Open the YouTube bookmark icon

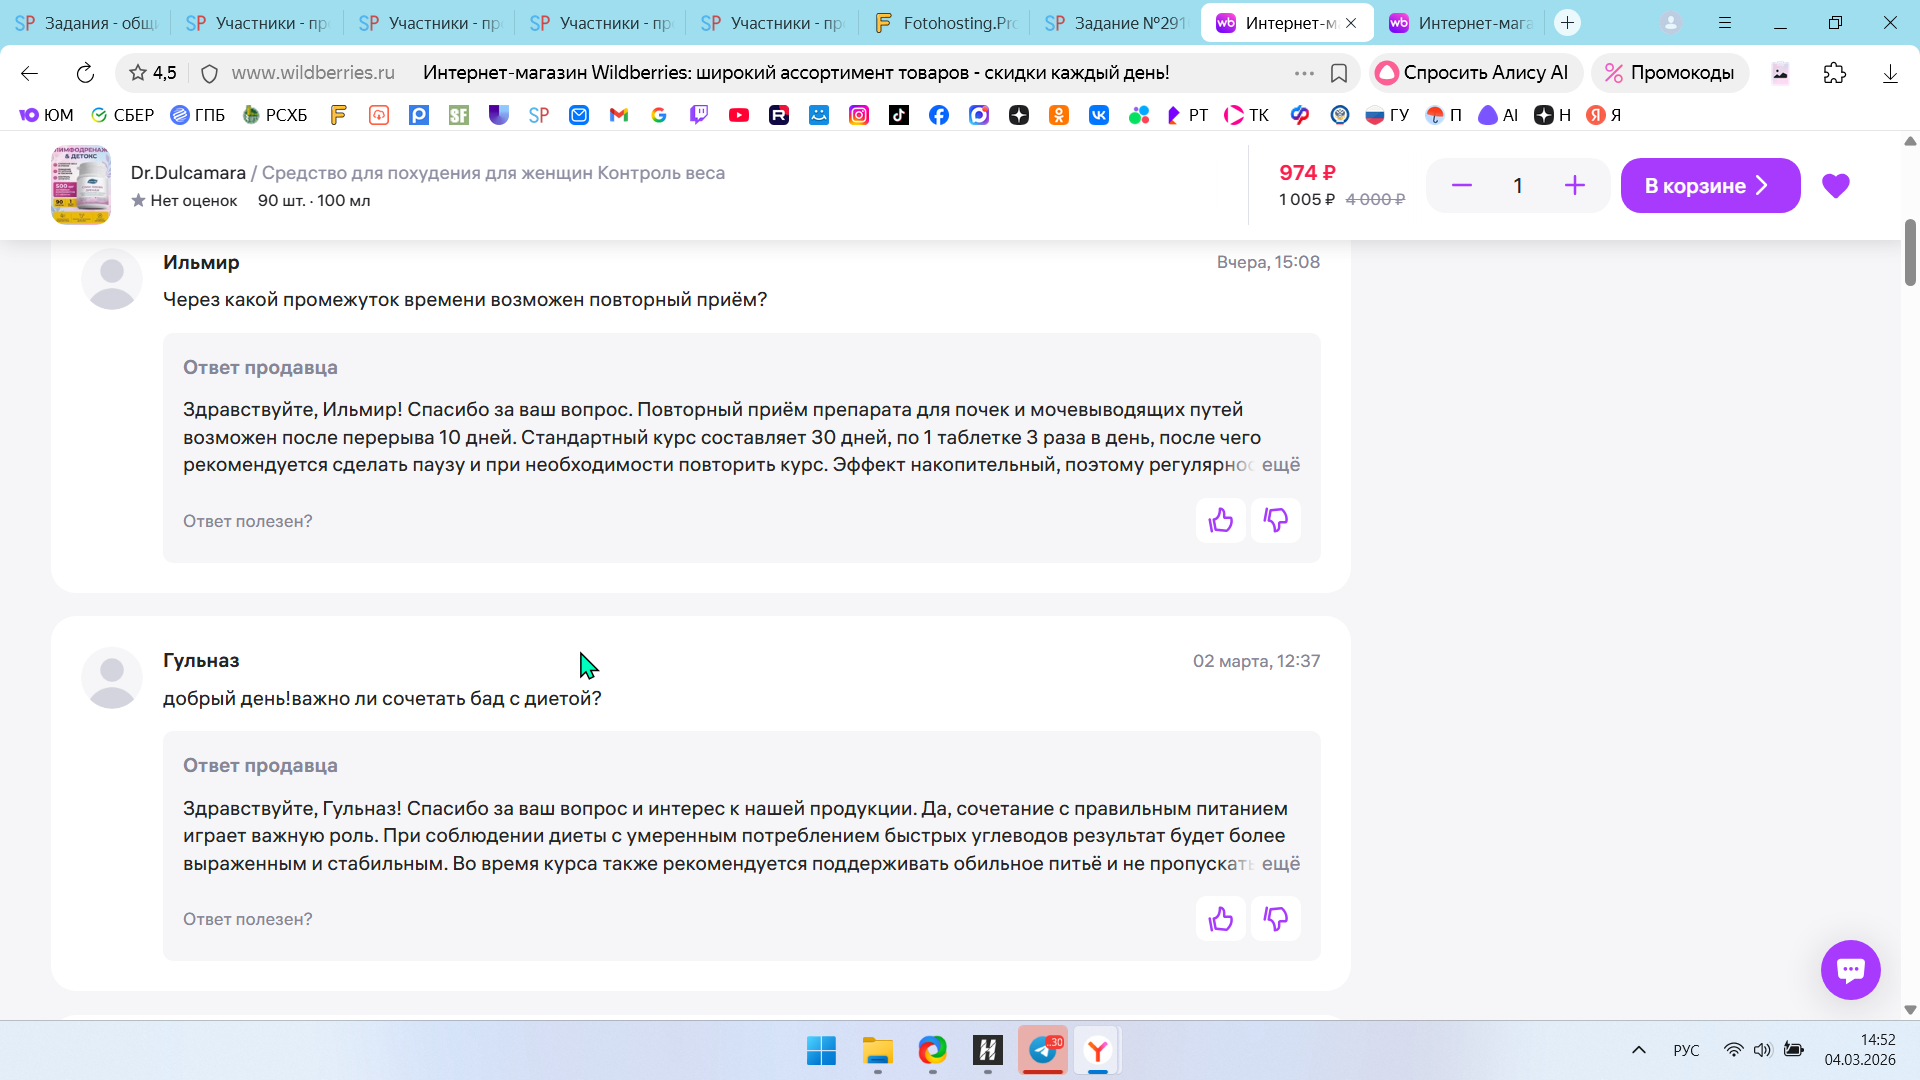739,115
